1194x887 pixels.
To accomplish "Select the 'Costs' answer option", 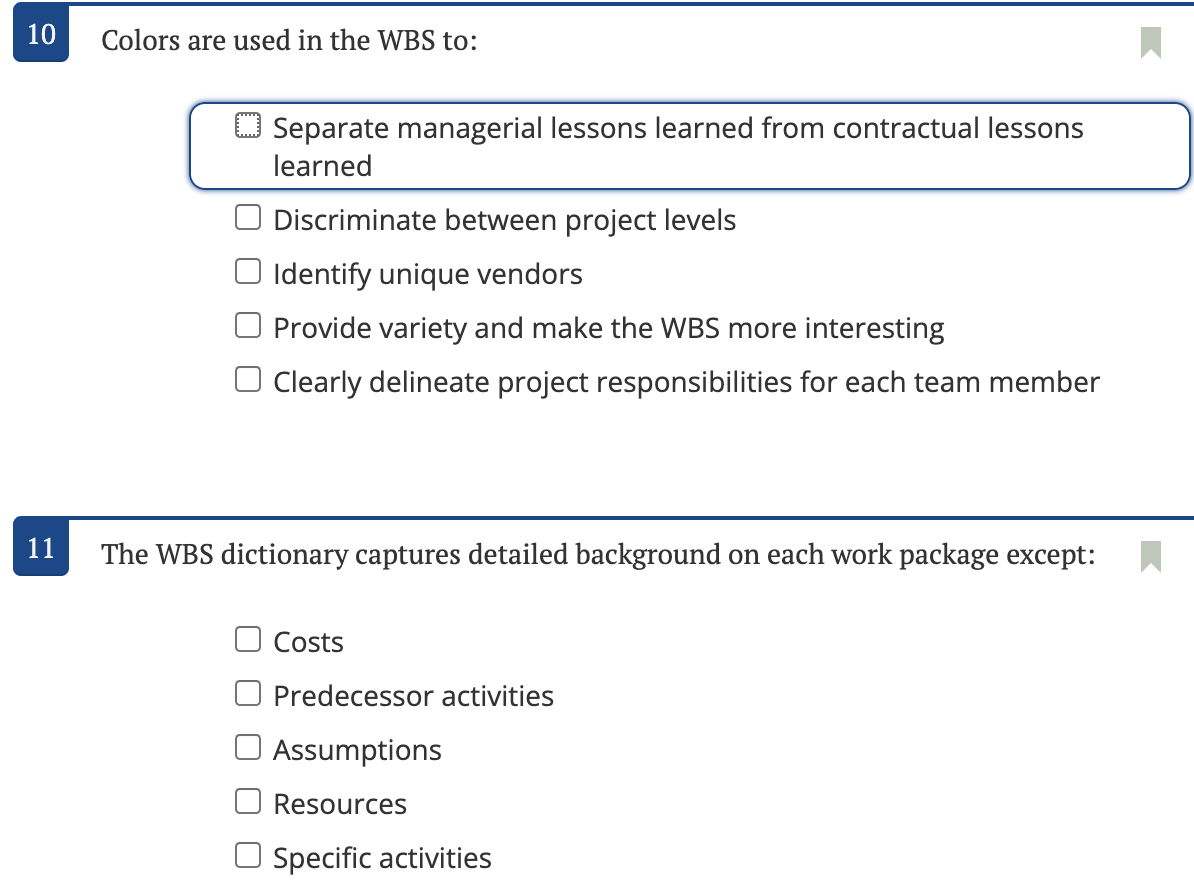I will click(x=247, y=638).
